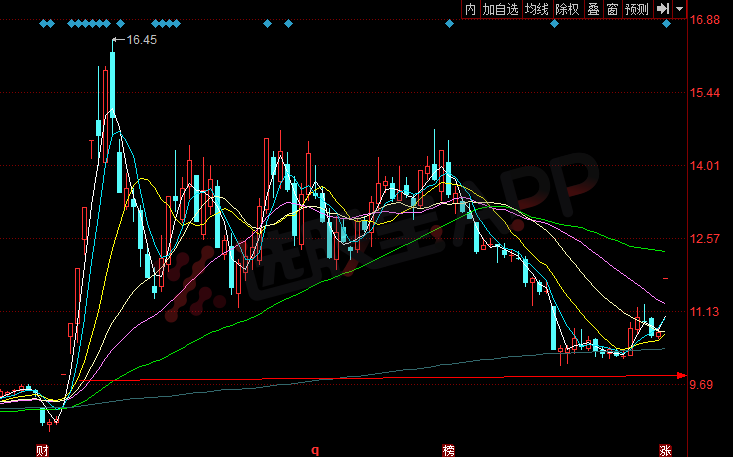Add stock via 加自选 button
Screen dimensions: 733x457
[501, 9]
